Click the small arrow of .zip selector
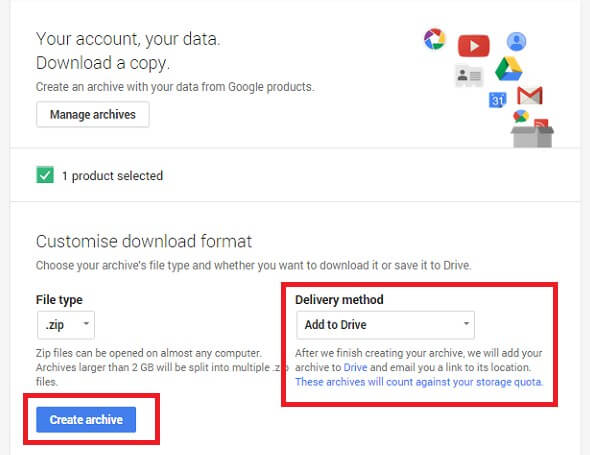Screen dimensions: 590x455 click(x=86, y=323)
